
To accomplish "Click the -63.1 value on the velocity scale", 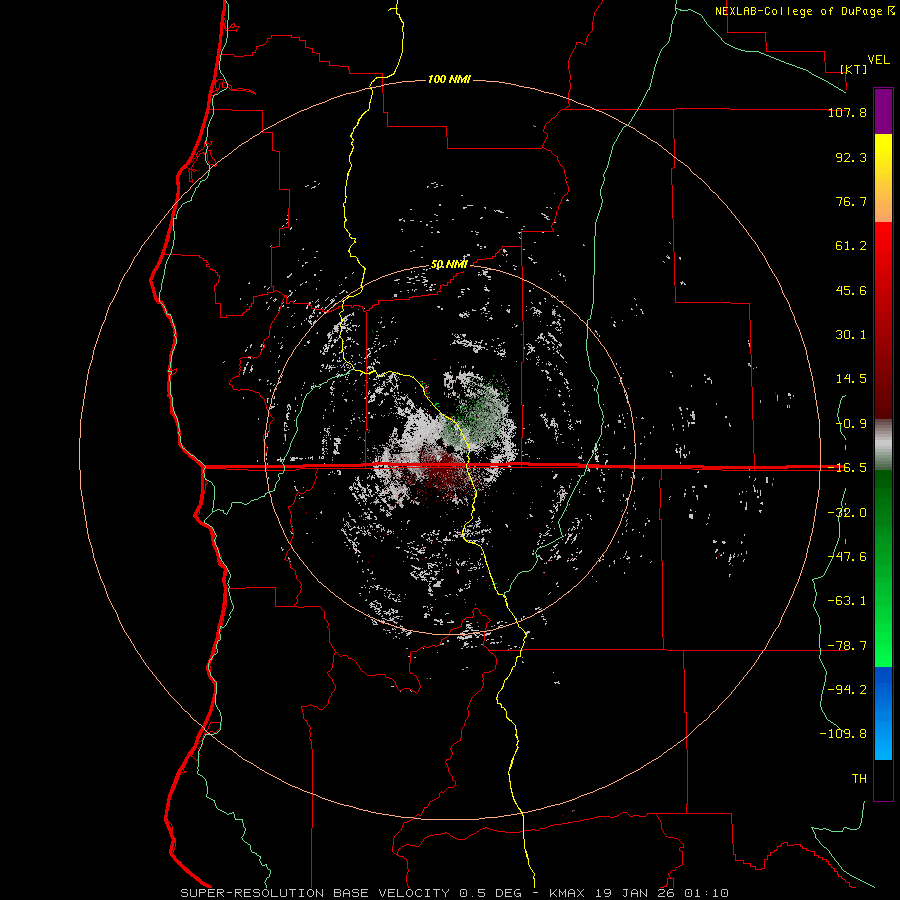I will [x=847, y=601].
